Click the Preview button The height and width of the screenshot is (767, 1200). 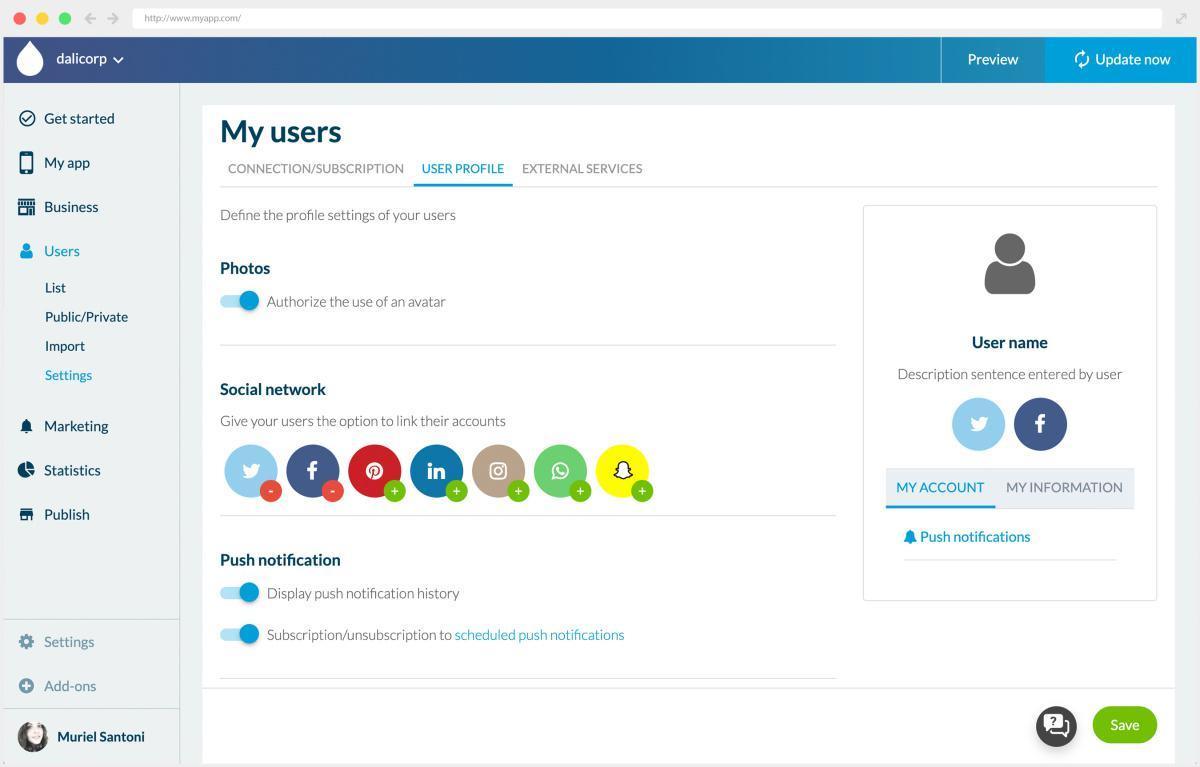click(993, 59)
